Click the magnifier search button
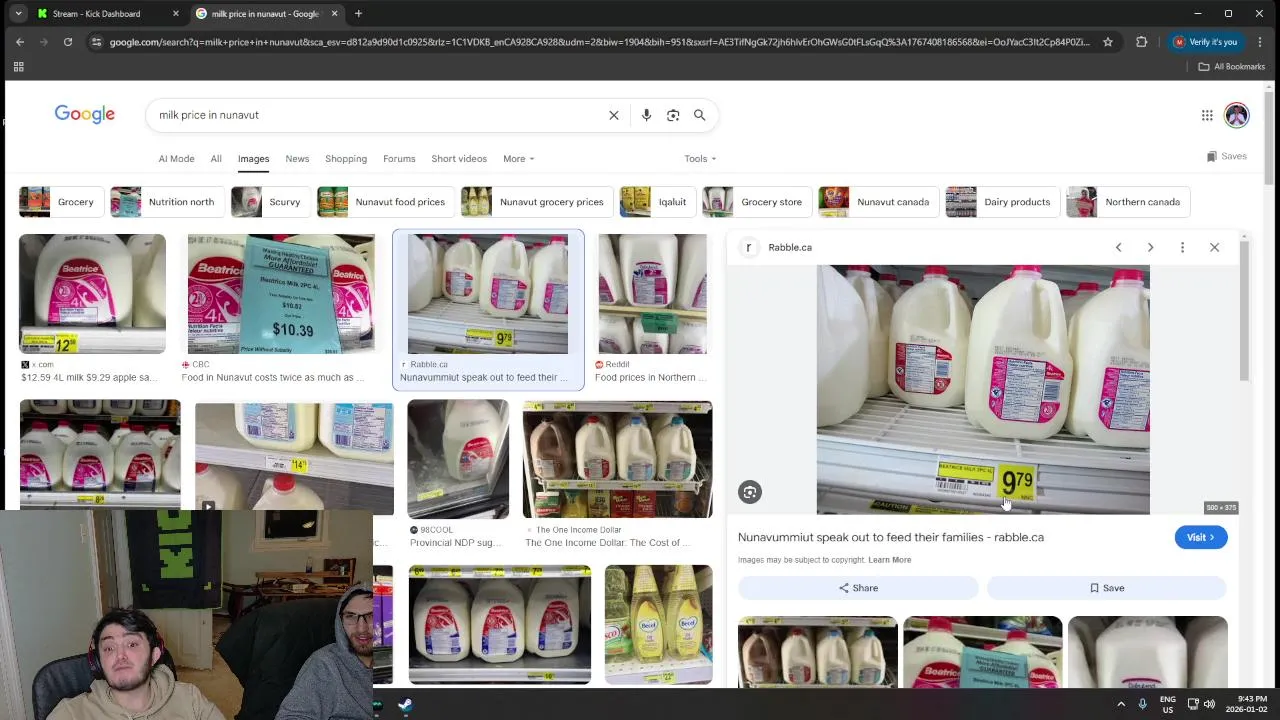 tap(700, 115)
